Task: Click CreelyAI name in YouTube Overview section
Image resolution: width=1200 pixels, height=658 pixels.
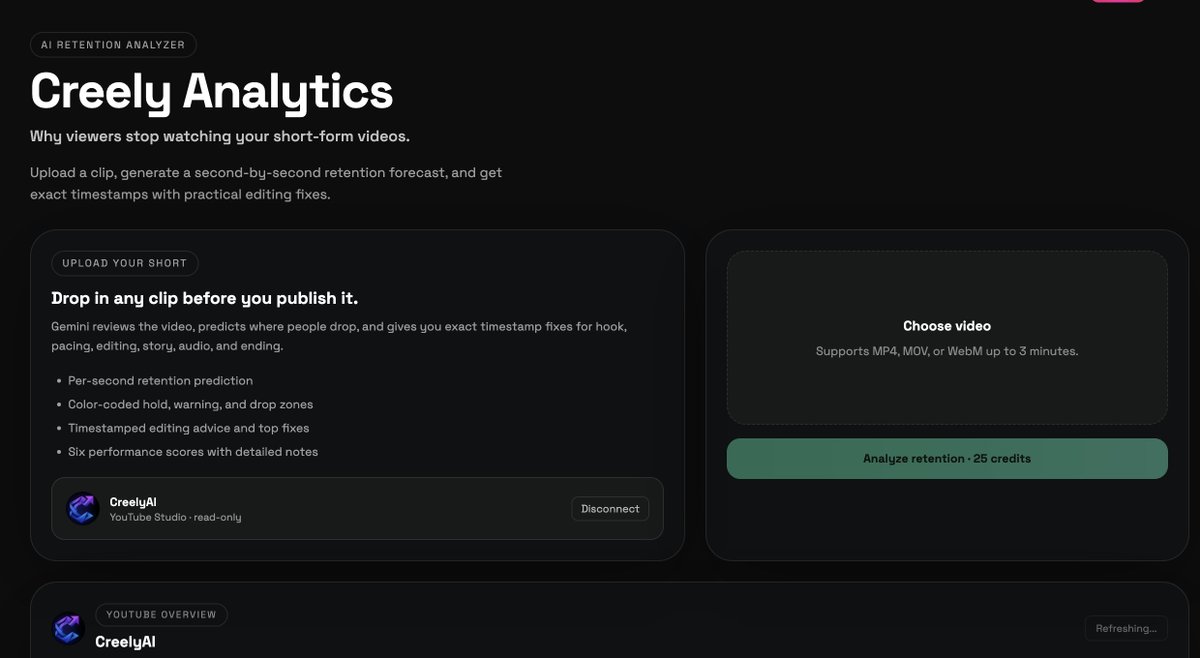Action: tap(125, 642)
